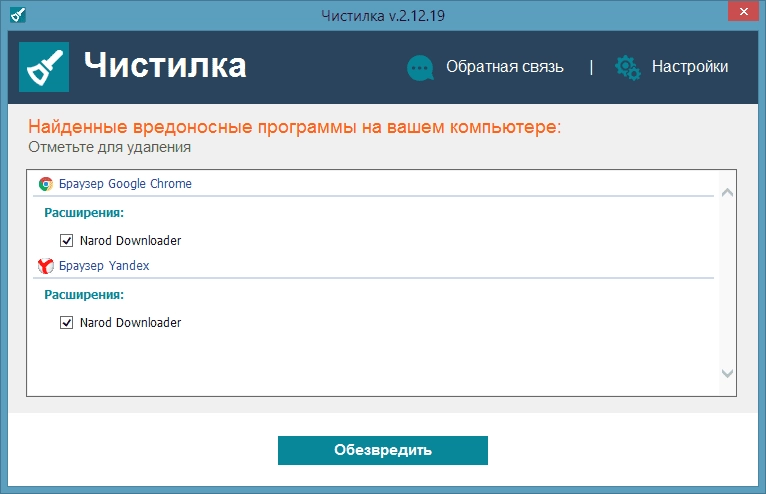The height and width of the screenshot is (494, 766).
Task: Click the settings gears icon
Action: point(628,67)
